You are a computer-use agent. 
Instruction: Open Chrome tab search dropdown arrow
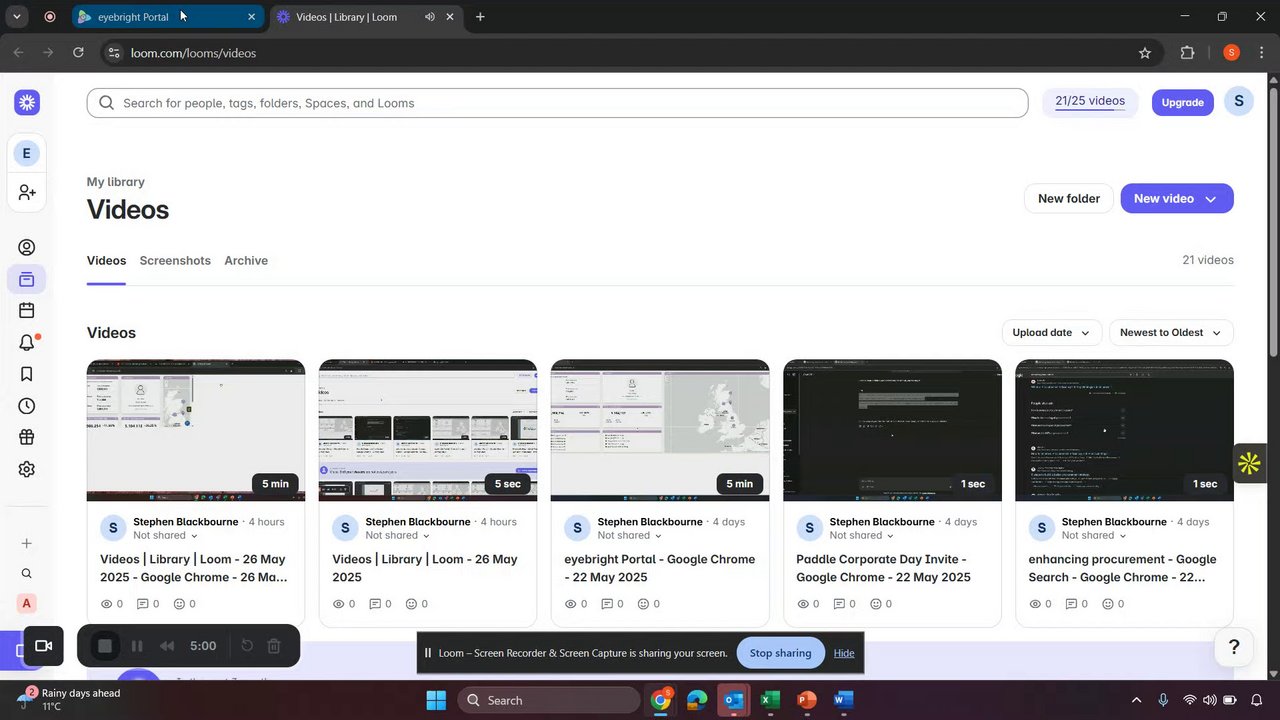[17, 17]
